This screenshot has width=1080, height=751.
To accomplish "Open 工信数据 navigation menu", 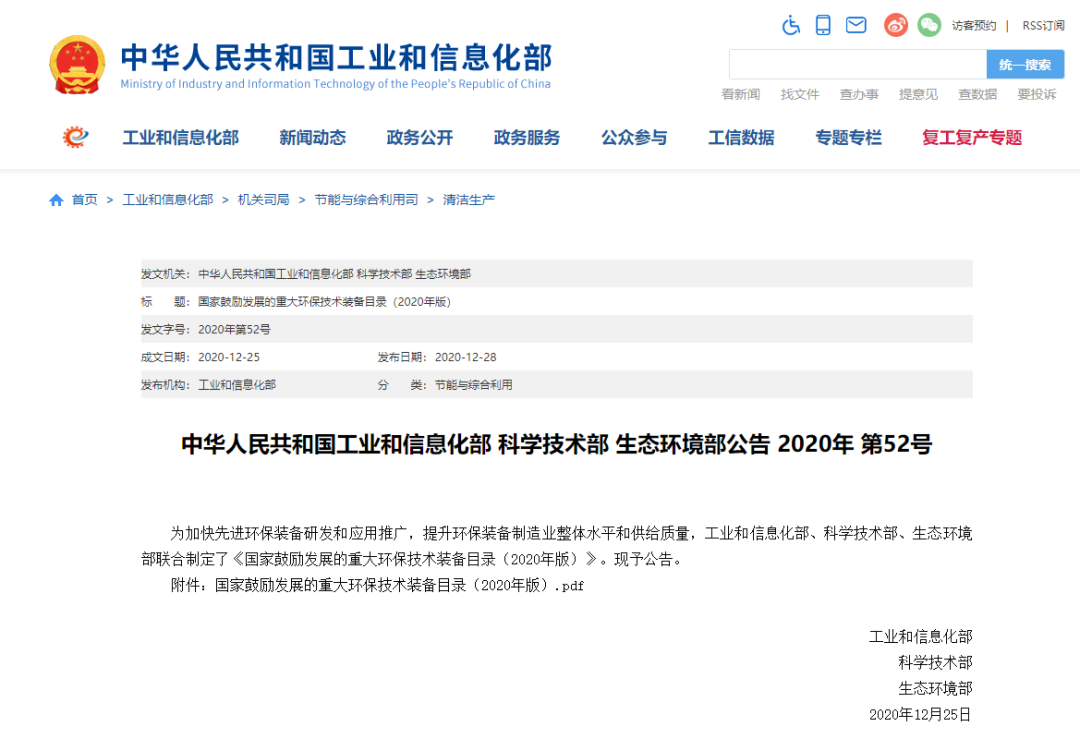I will 741,138.
